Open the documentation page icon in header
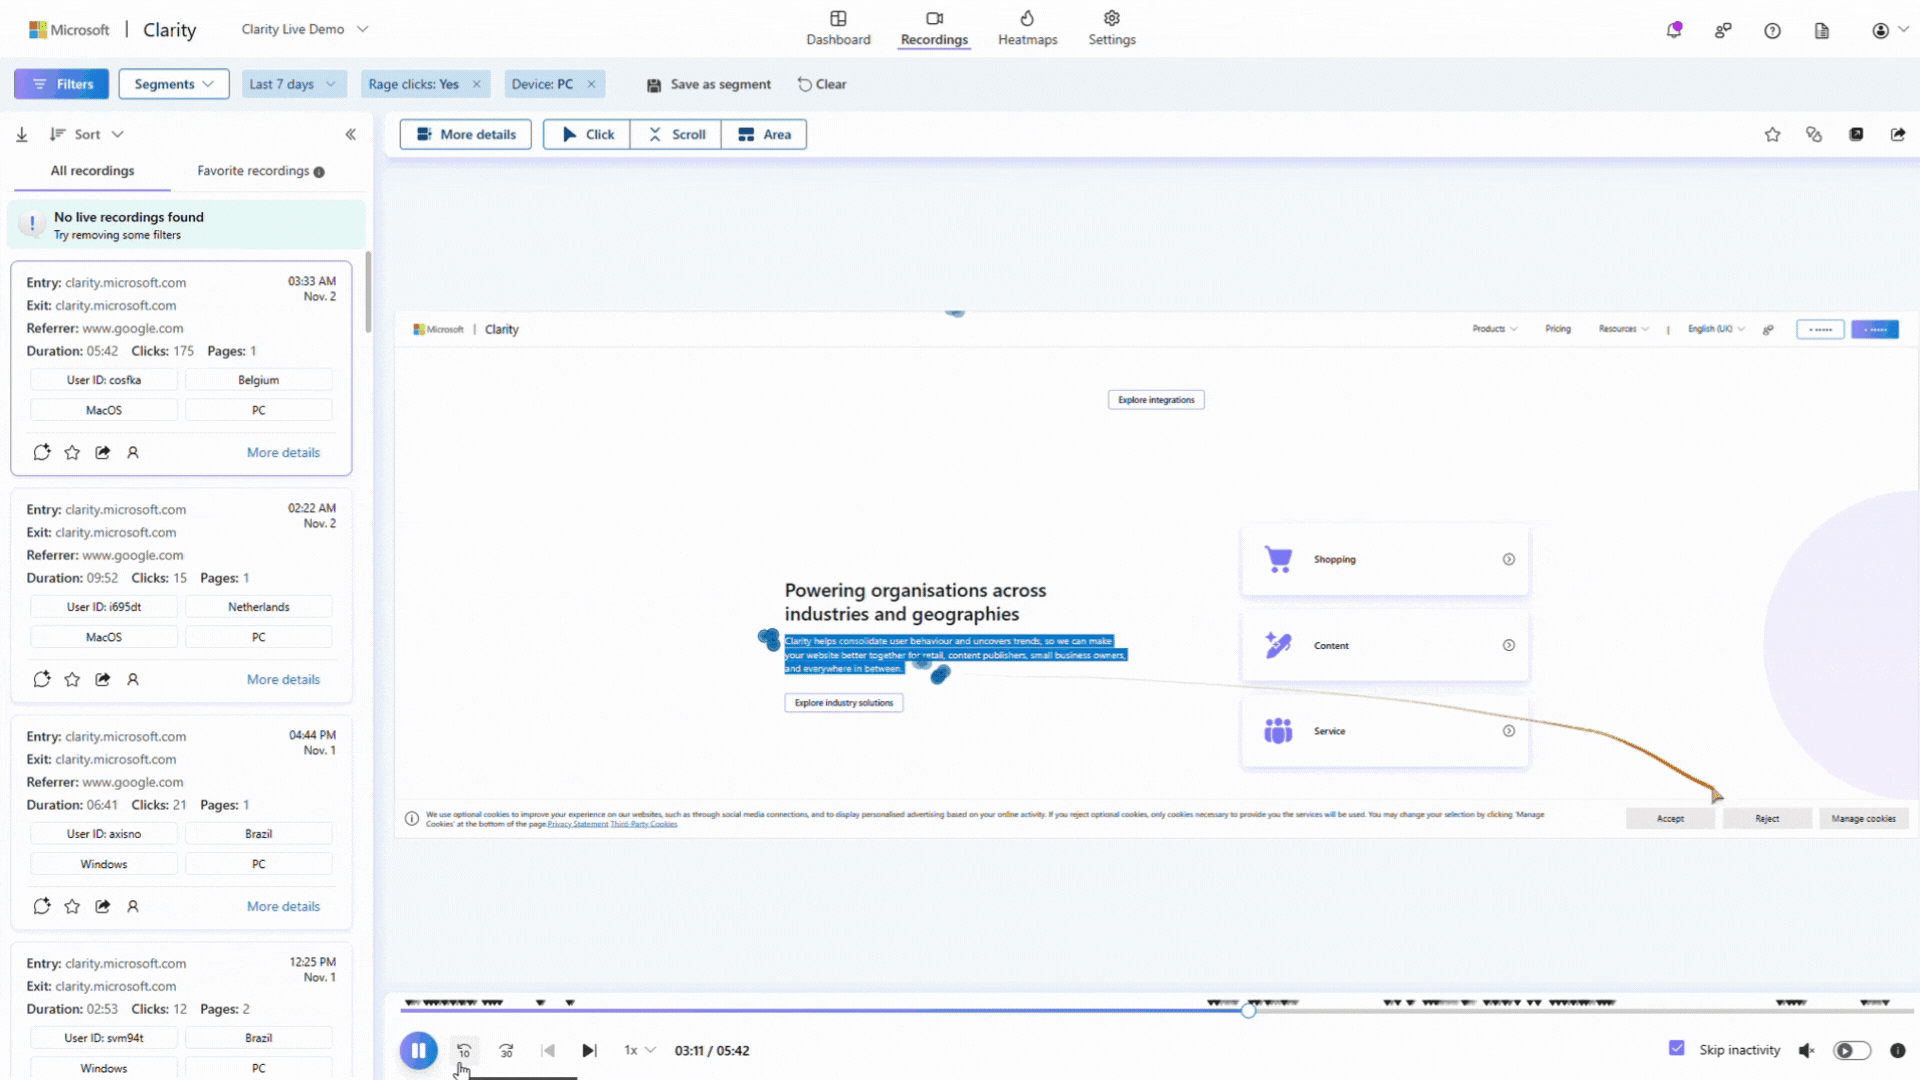The height and width of the screenshot is (1080, 1920). pyautogui.click(x=1822, y=31)
